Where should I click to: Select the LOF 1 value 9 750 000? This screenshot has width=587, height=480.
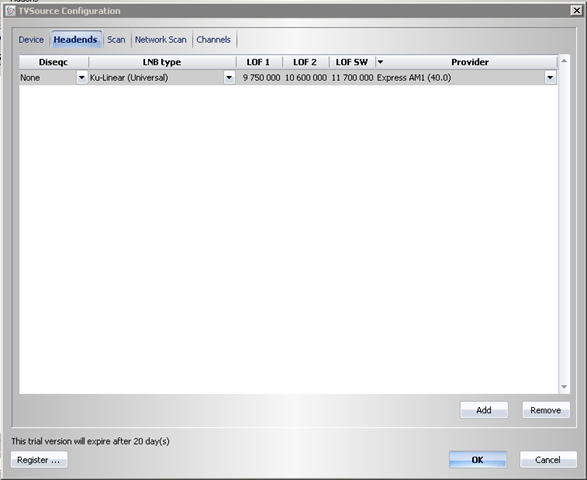point(261,78)
